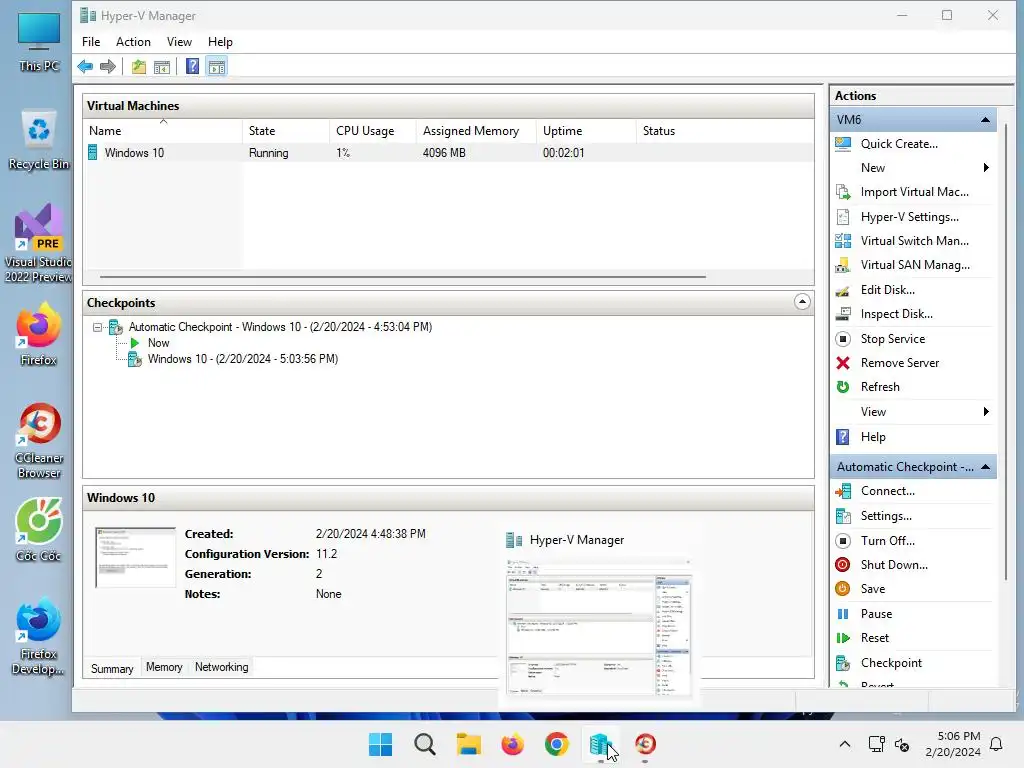Expand the New submenu arrow
The image size is (1024, 768).
click(x=986, y=168)
